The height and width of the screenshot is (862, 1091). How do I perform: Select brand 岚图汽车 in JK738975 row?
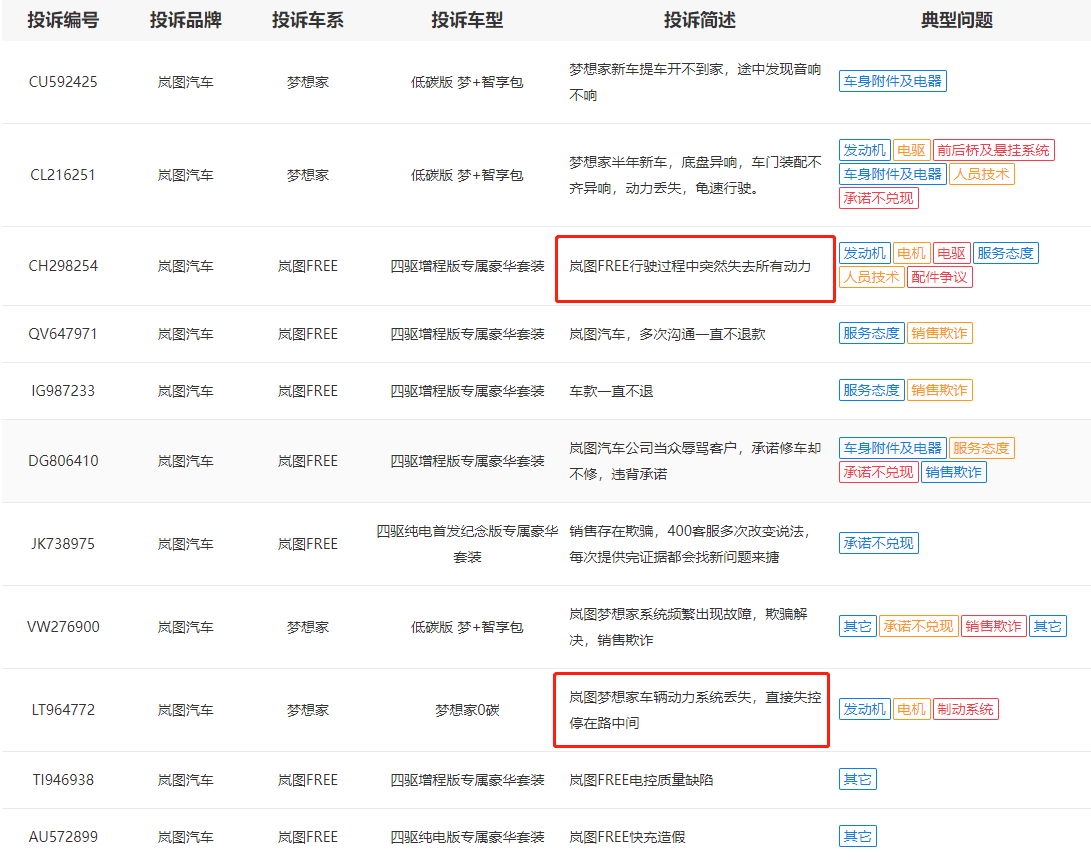click(x=186, y=544)
